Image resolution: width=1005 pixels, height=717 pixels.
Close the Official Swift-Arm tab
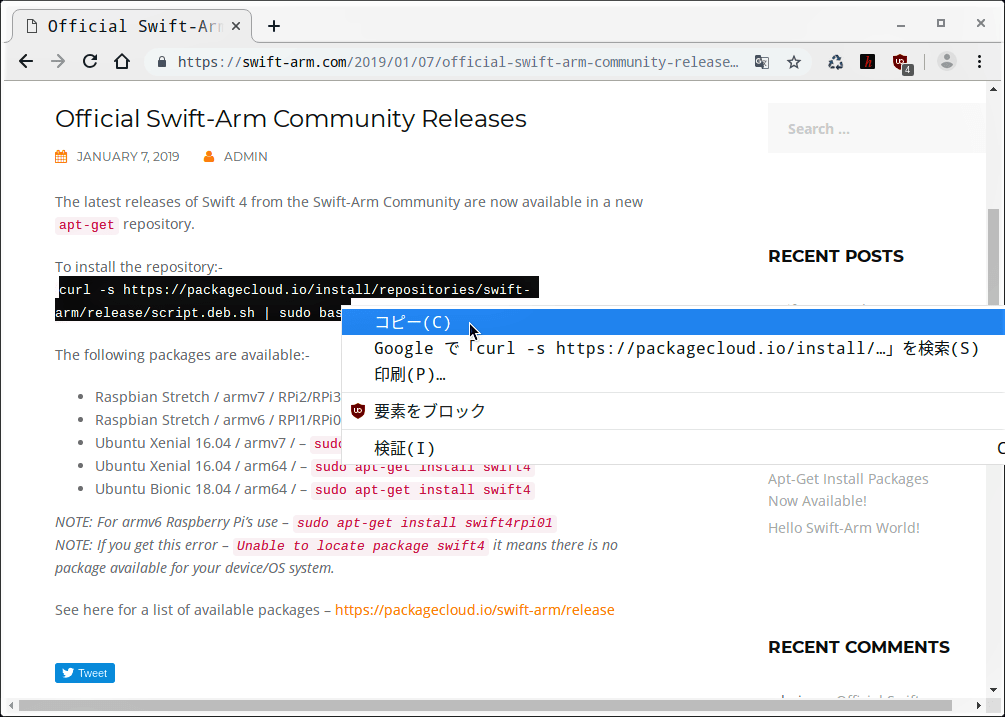(x=236, y=26)
